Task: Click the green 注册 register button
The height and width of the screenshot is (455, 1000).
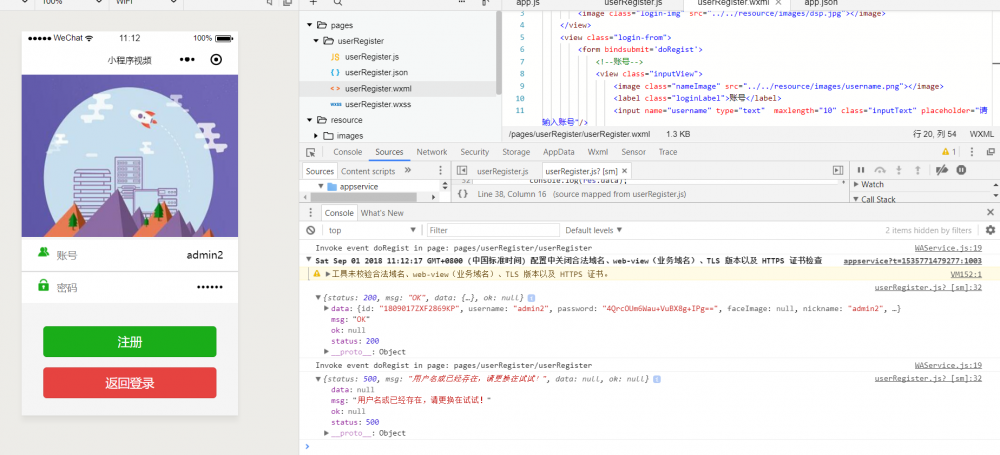Action: [x=129, y=342]
